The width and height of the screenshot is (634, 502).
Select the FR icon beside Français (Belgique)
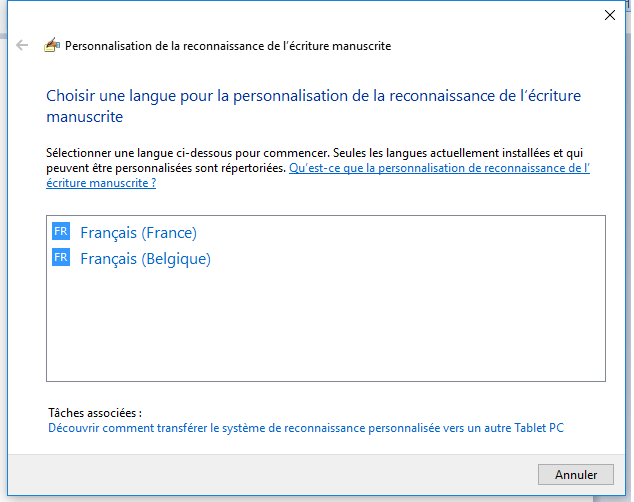[61, 257]
